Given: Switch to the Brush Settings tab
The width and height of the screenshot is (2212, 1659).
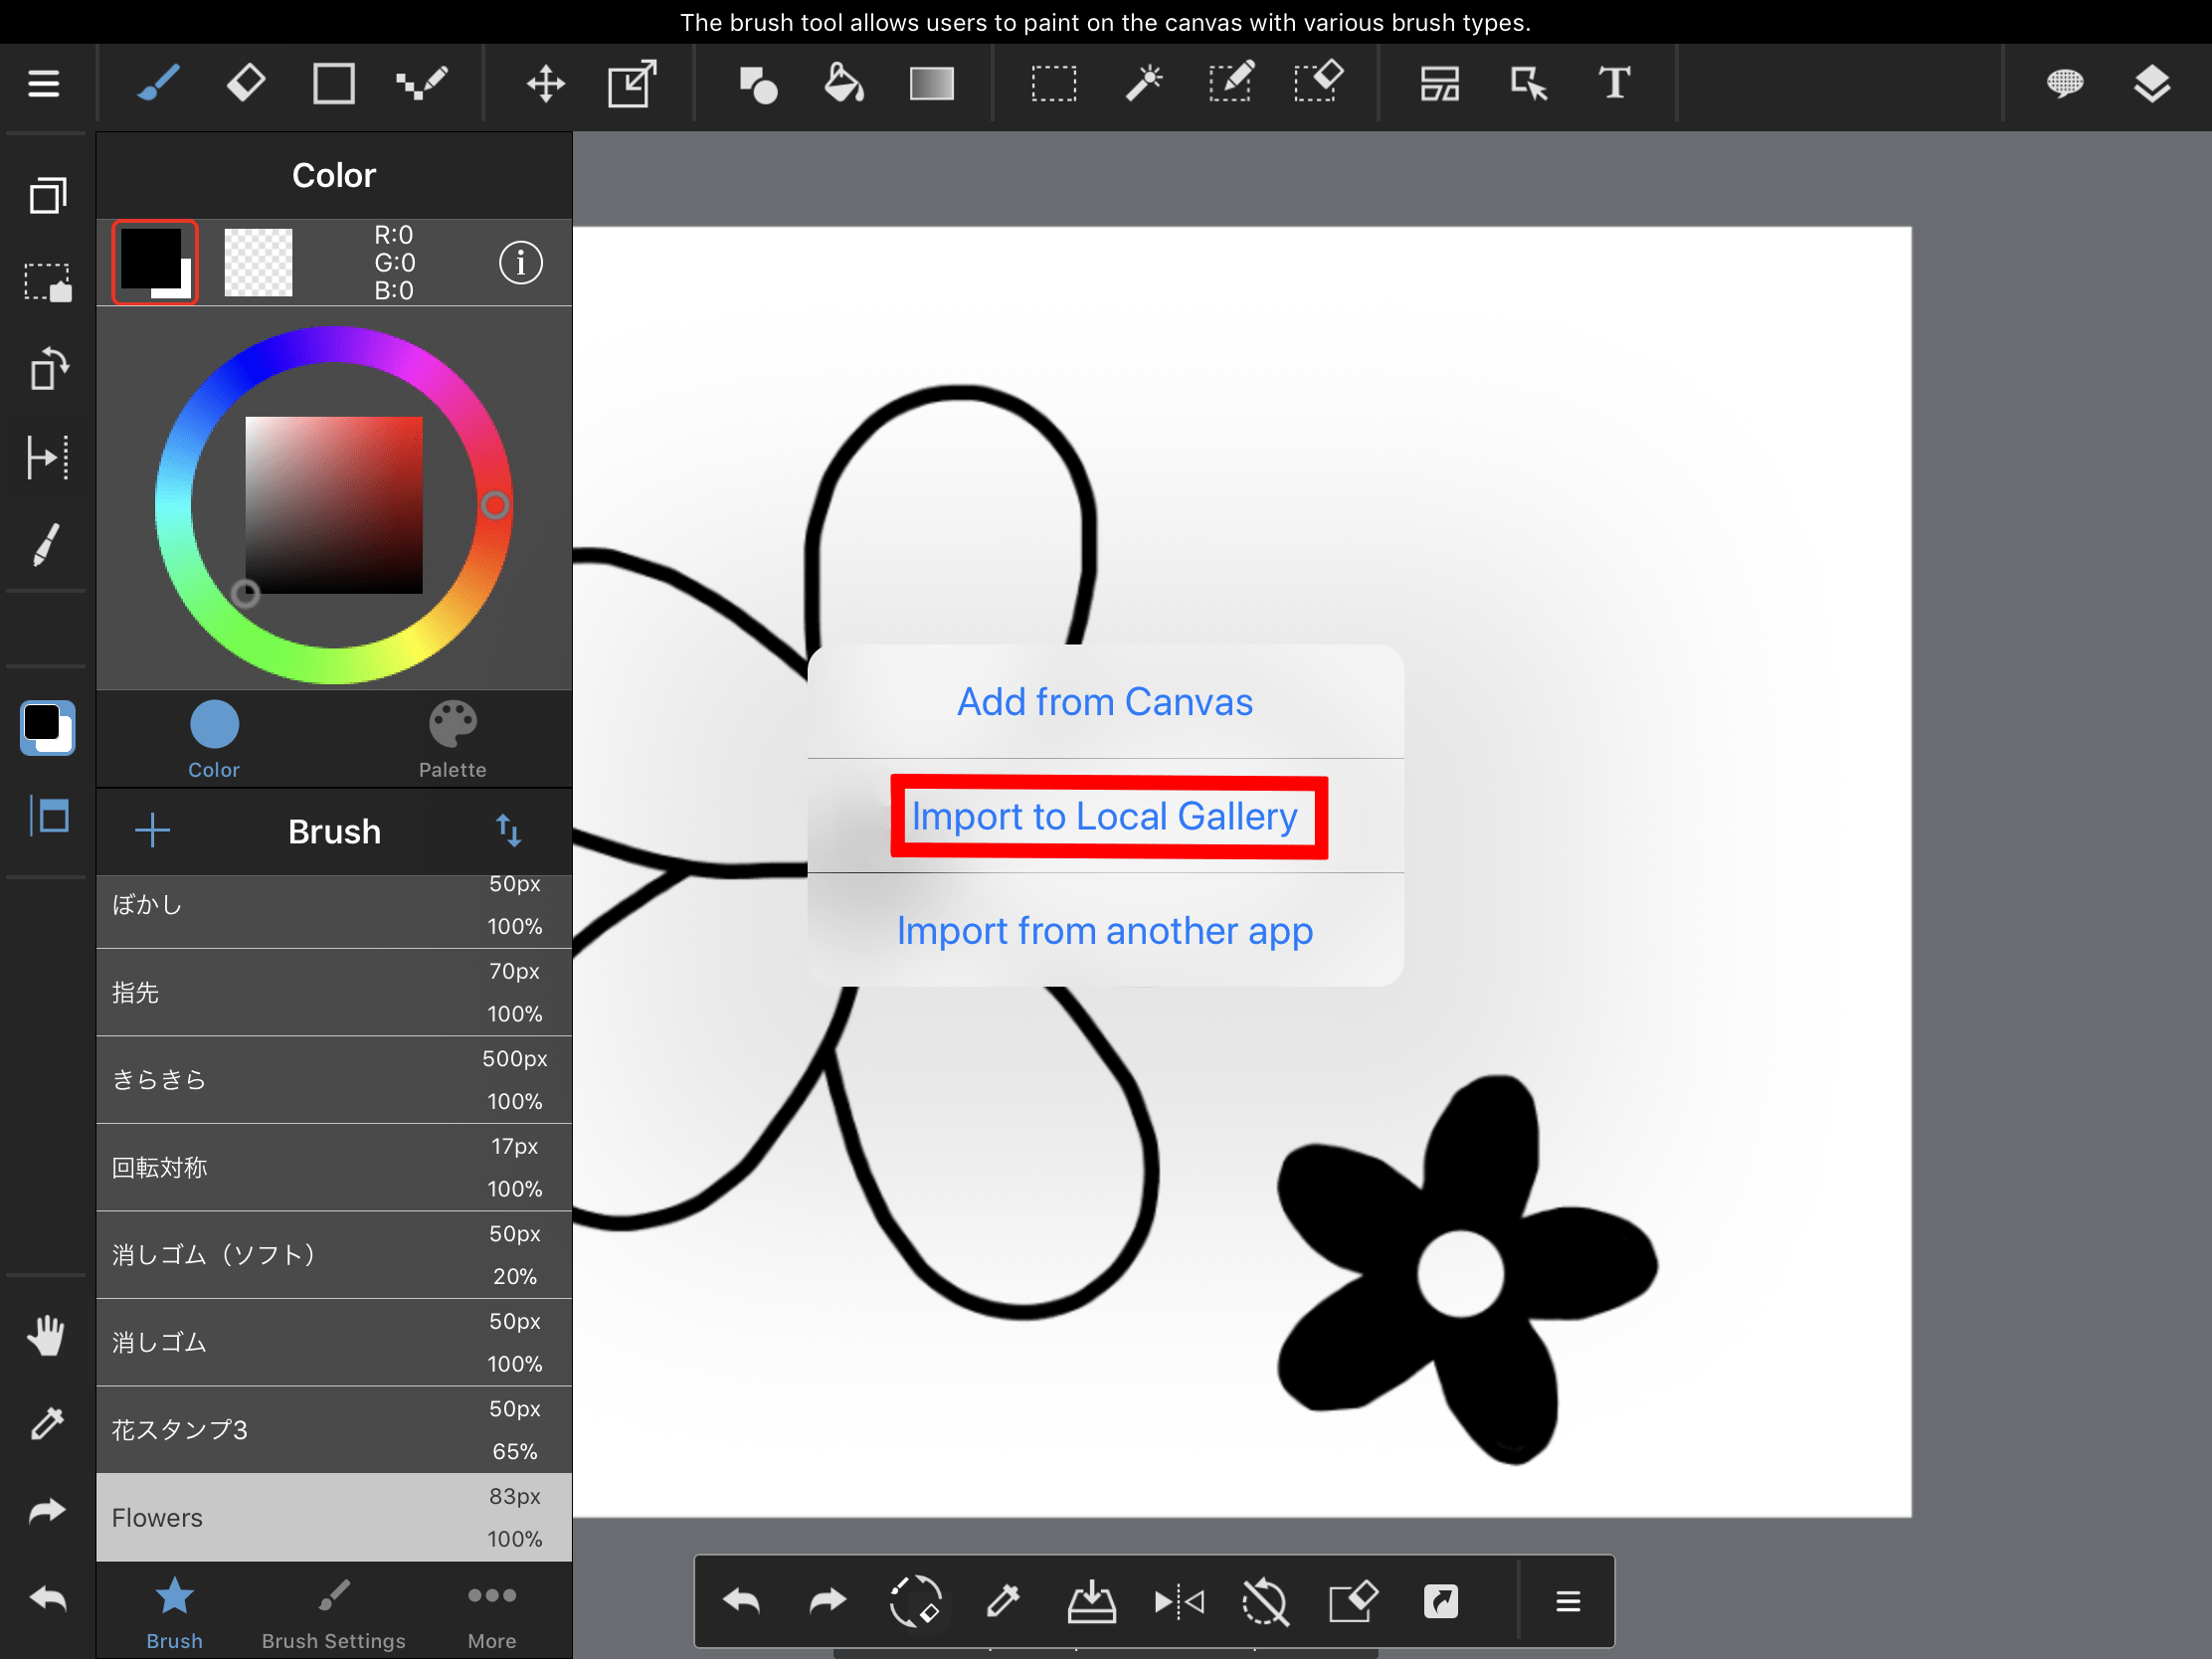Looking at the screenshot, I should 334,1612.
